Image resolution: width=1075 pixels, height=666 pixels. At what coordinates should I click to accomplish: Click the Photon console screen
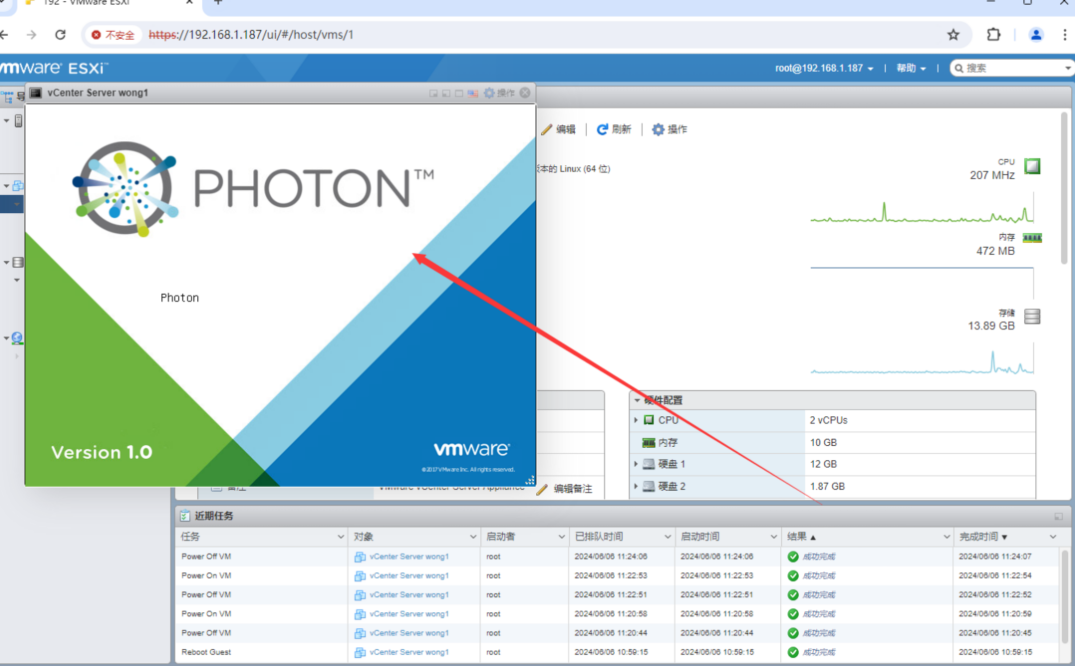[x=280, y=295]
